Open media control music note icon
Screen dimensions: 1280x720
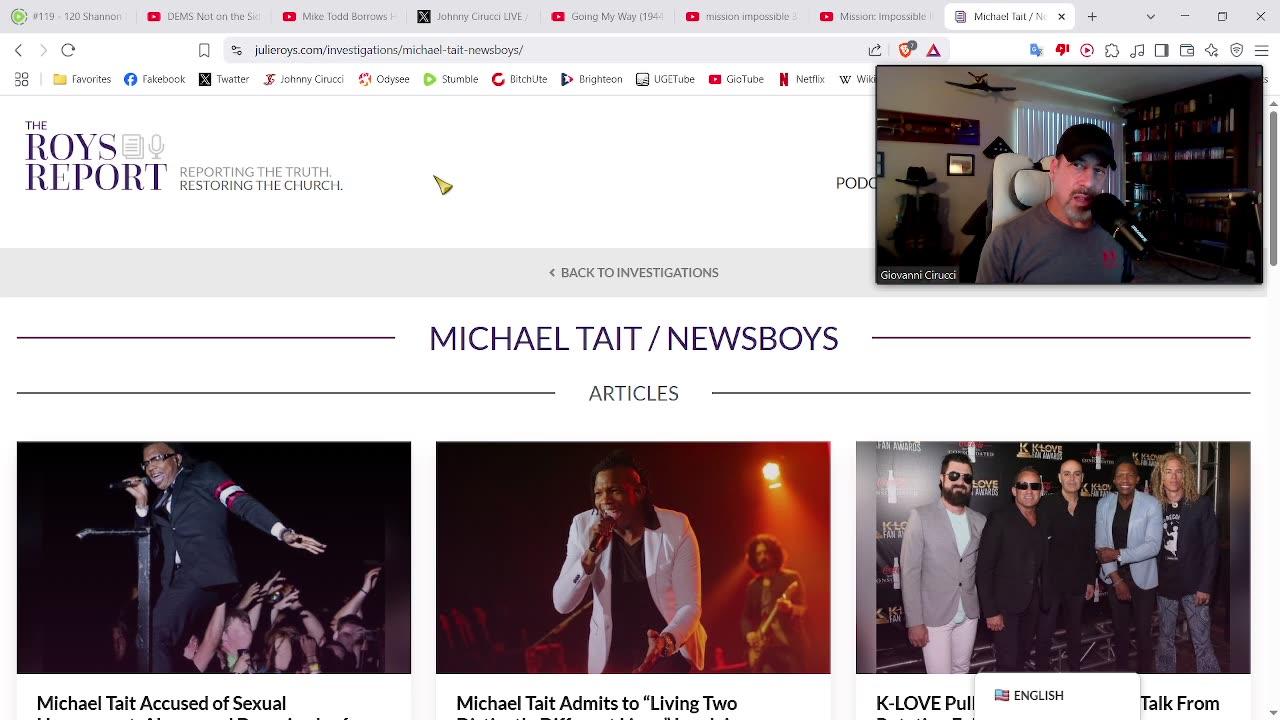pos(1137,50)
